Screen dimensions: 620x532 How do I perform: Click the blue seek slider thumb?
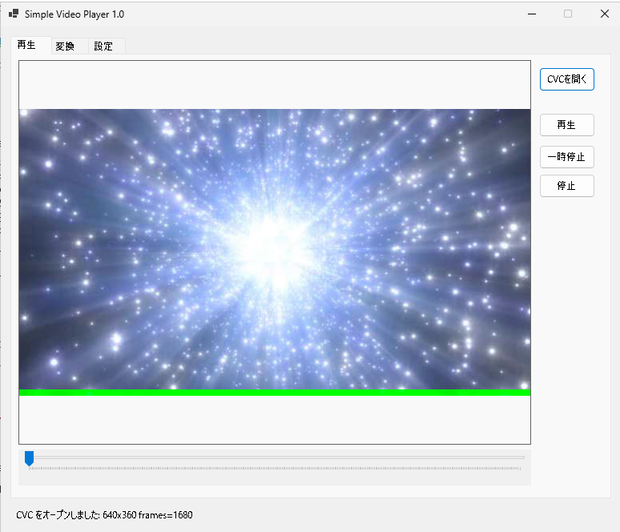click(29, 458)
